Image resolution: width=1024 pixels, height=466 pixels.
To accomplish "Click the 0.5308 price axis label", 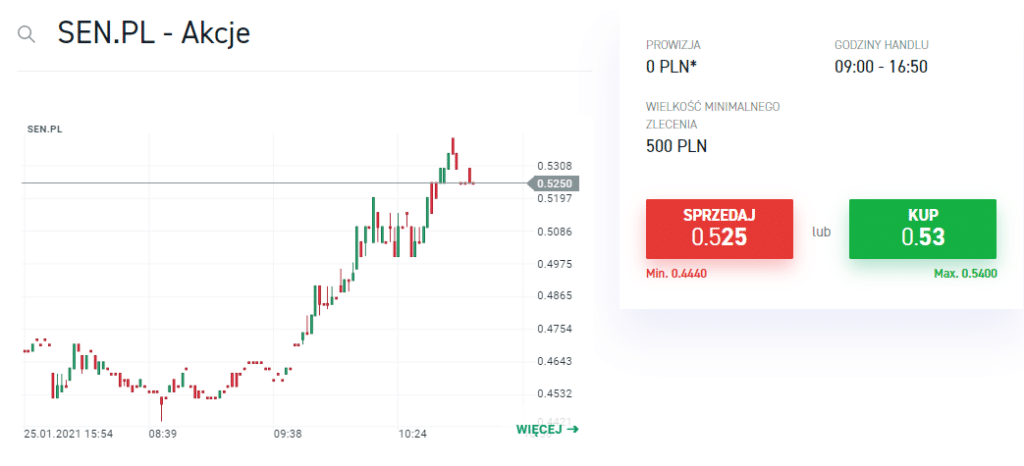I will [553, 166].
